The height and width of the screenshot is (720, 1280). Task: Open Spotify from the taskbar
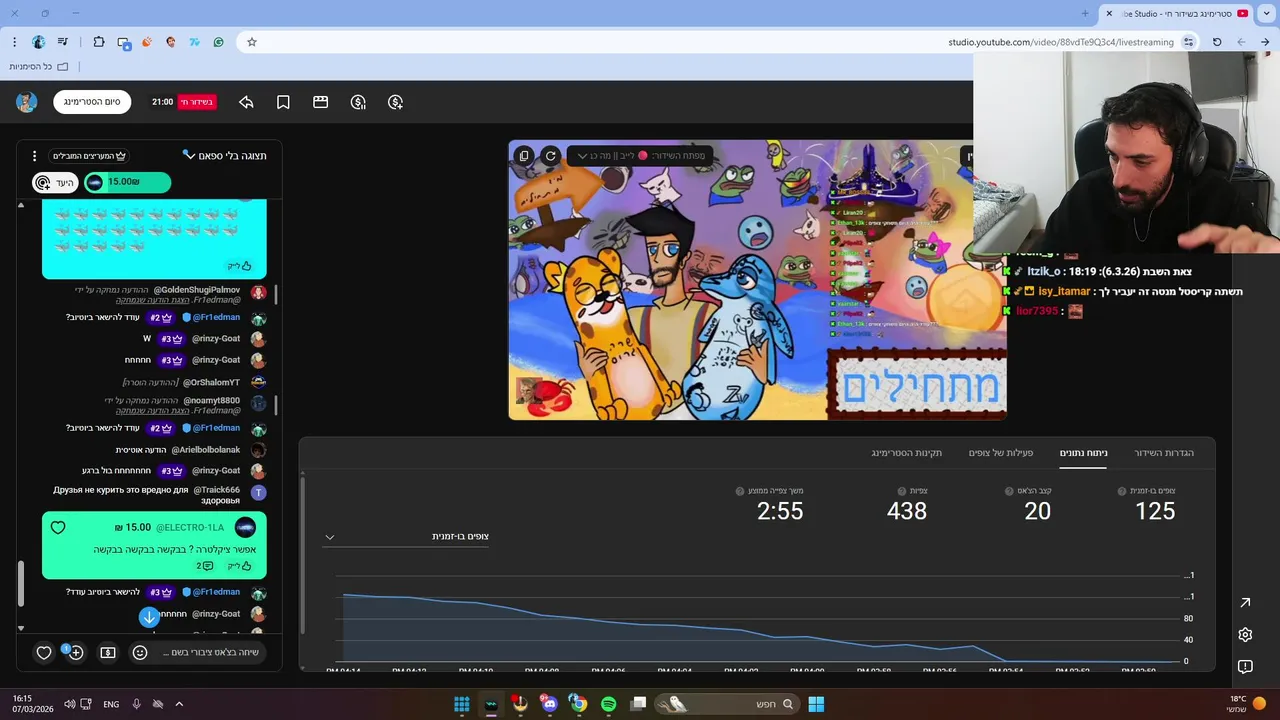point(608,704)
